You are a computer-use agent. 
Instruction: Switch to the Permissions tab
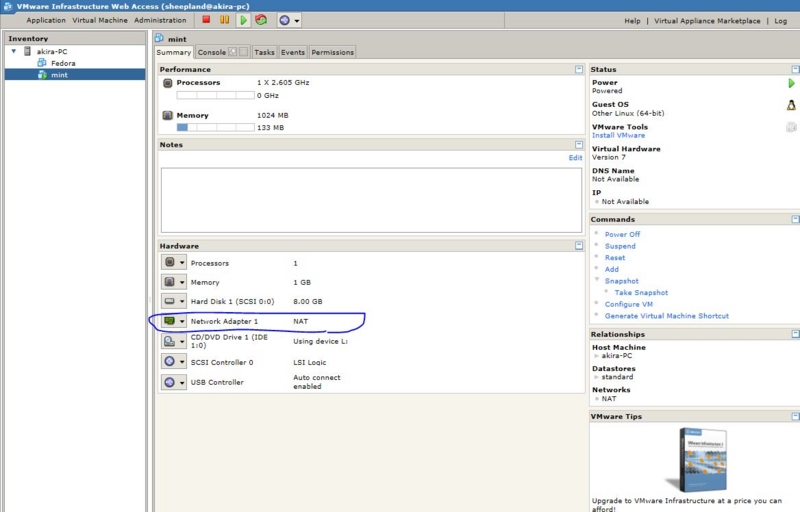333,52
